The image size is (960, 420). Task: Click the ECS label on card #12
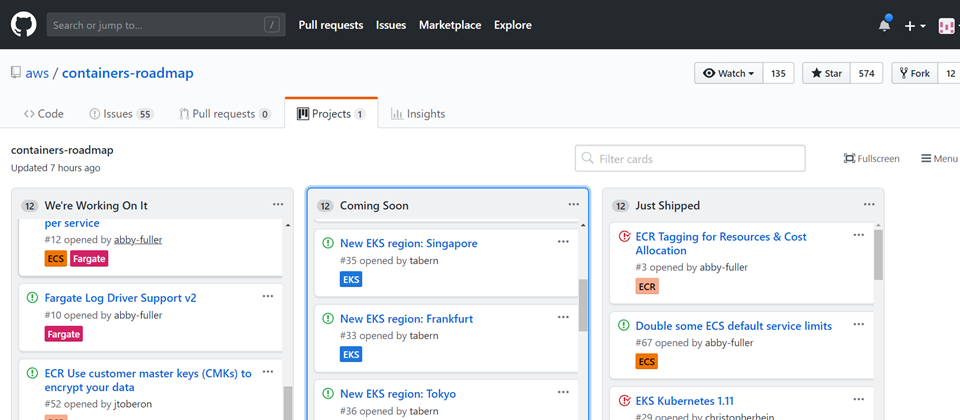click(x=56, y=259)
